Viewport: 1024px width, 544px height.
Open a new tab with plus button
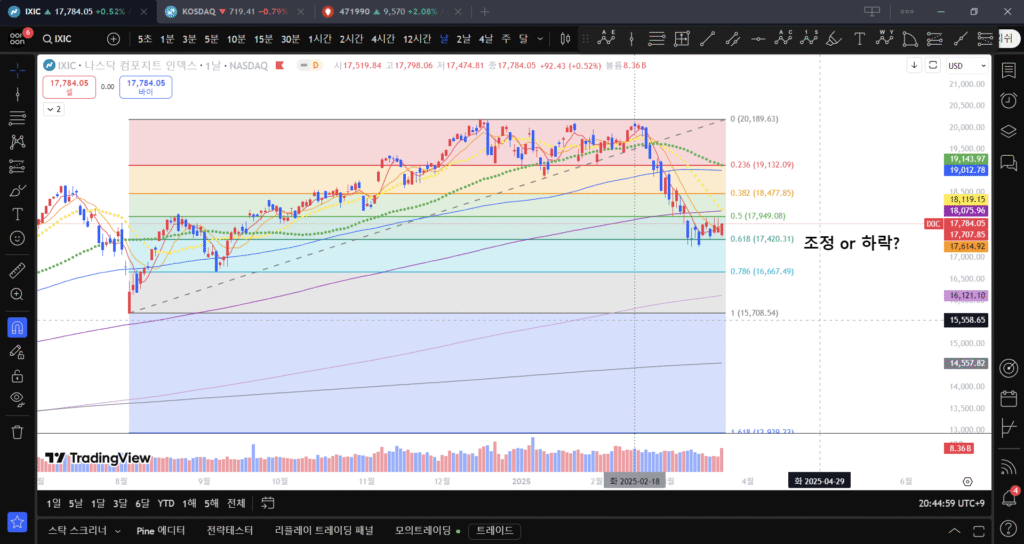pos(485,12)
